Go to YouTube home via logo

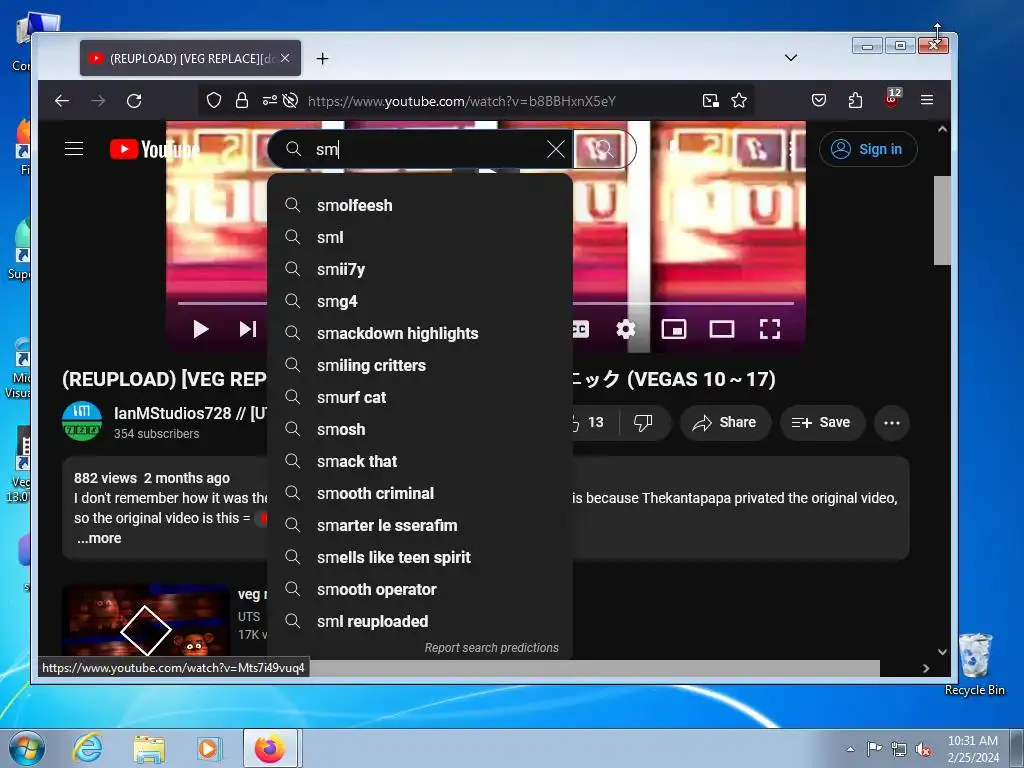pos(153,149)
